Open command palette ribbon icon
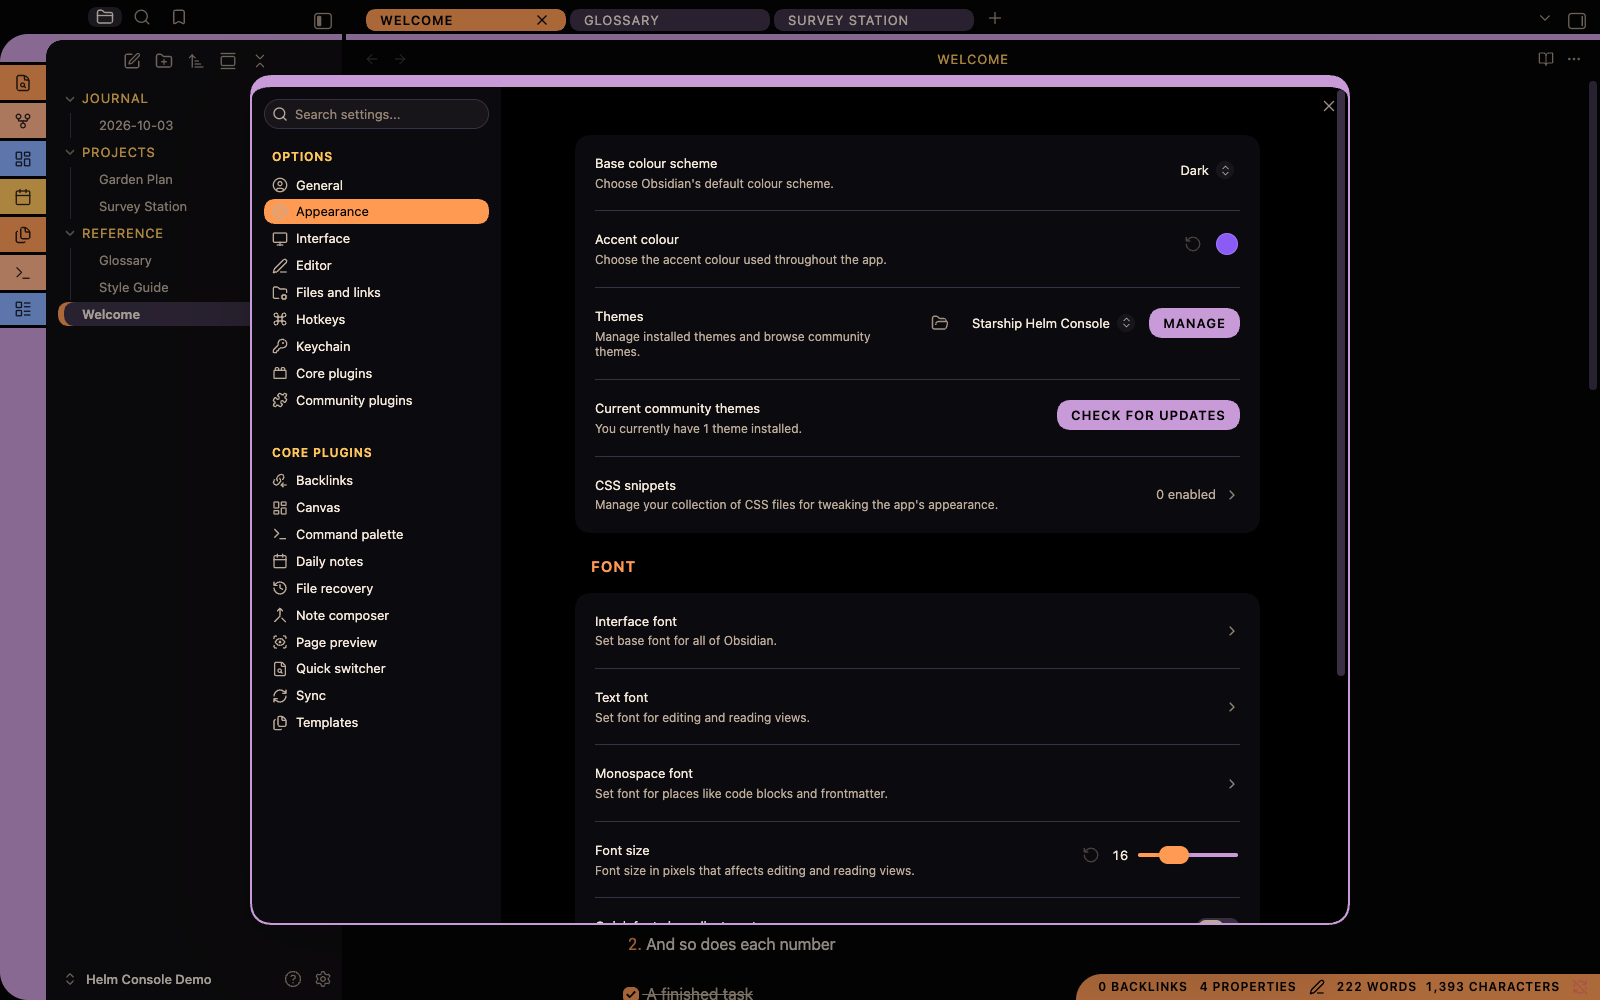The height and width of the screenshot is (1000, 1600). pos(23,272)
